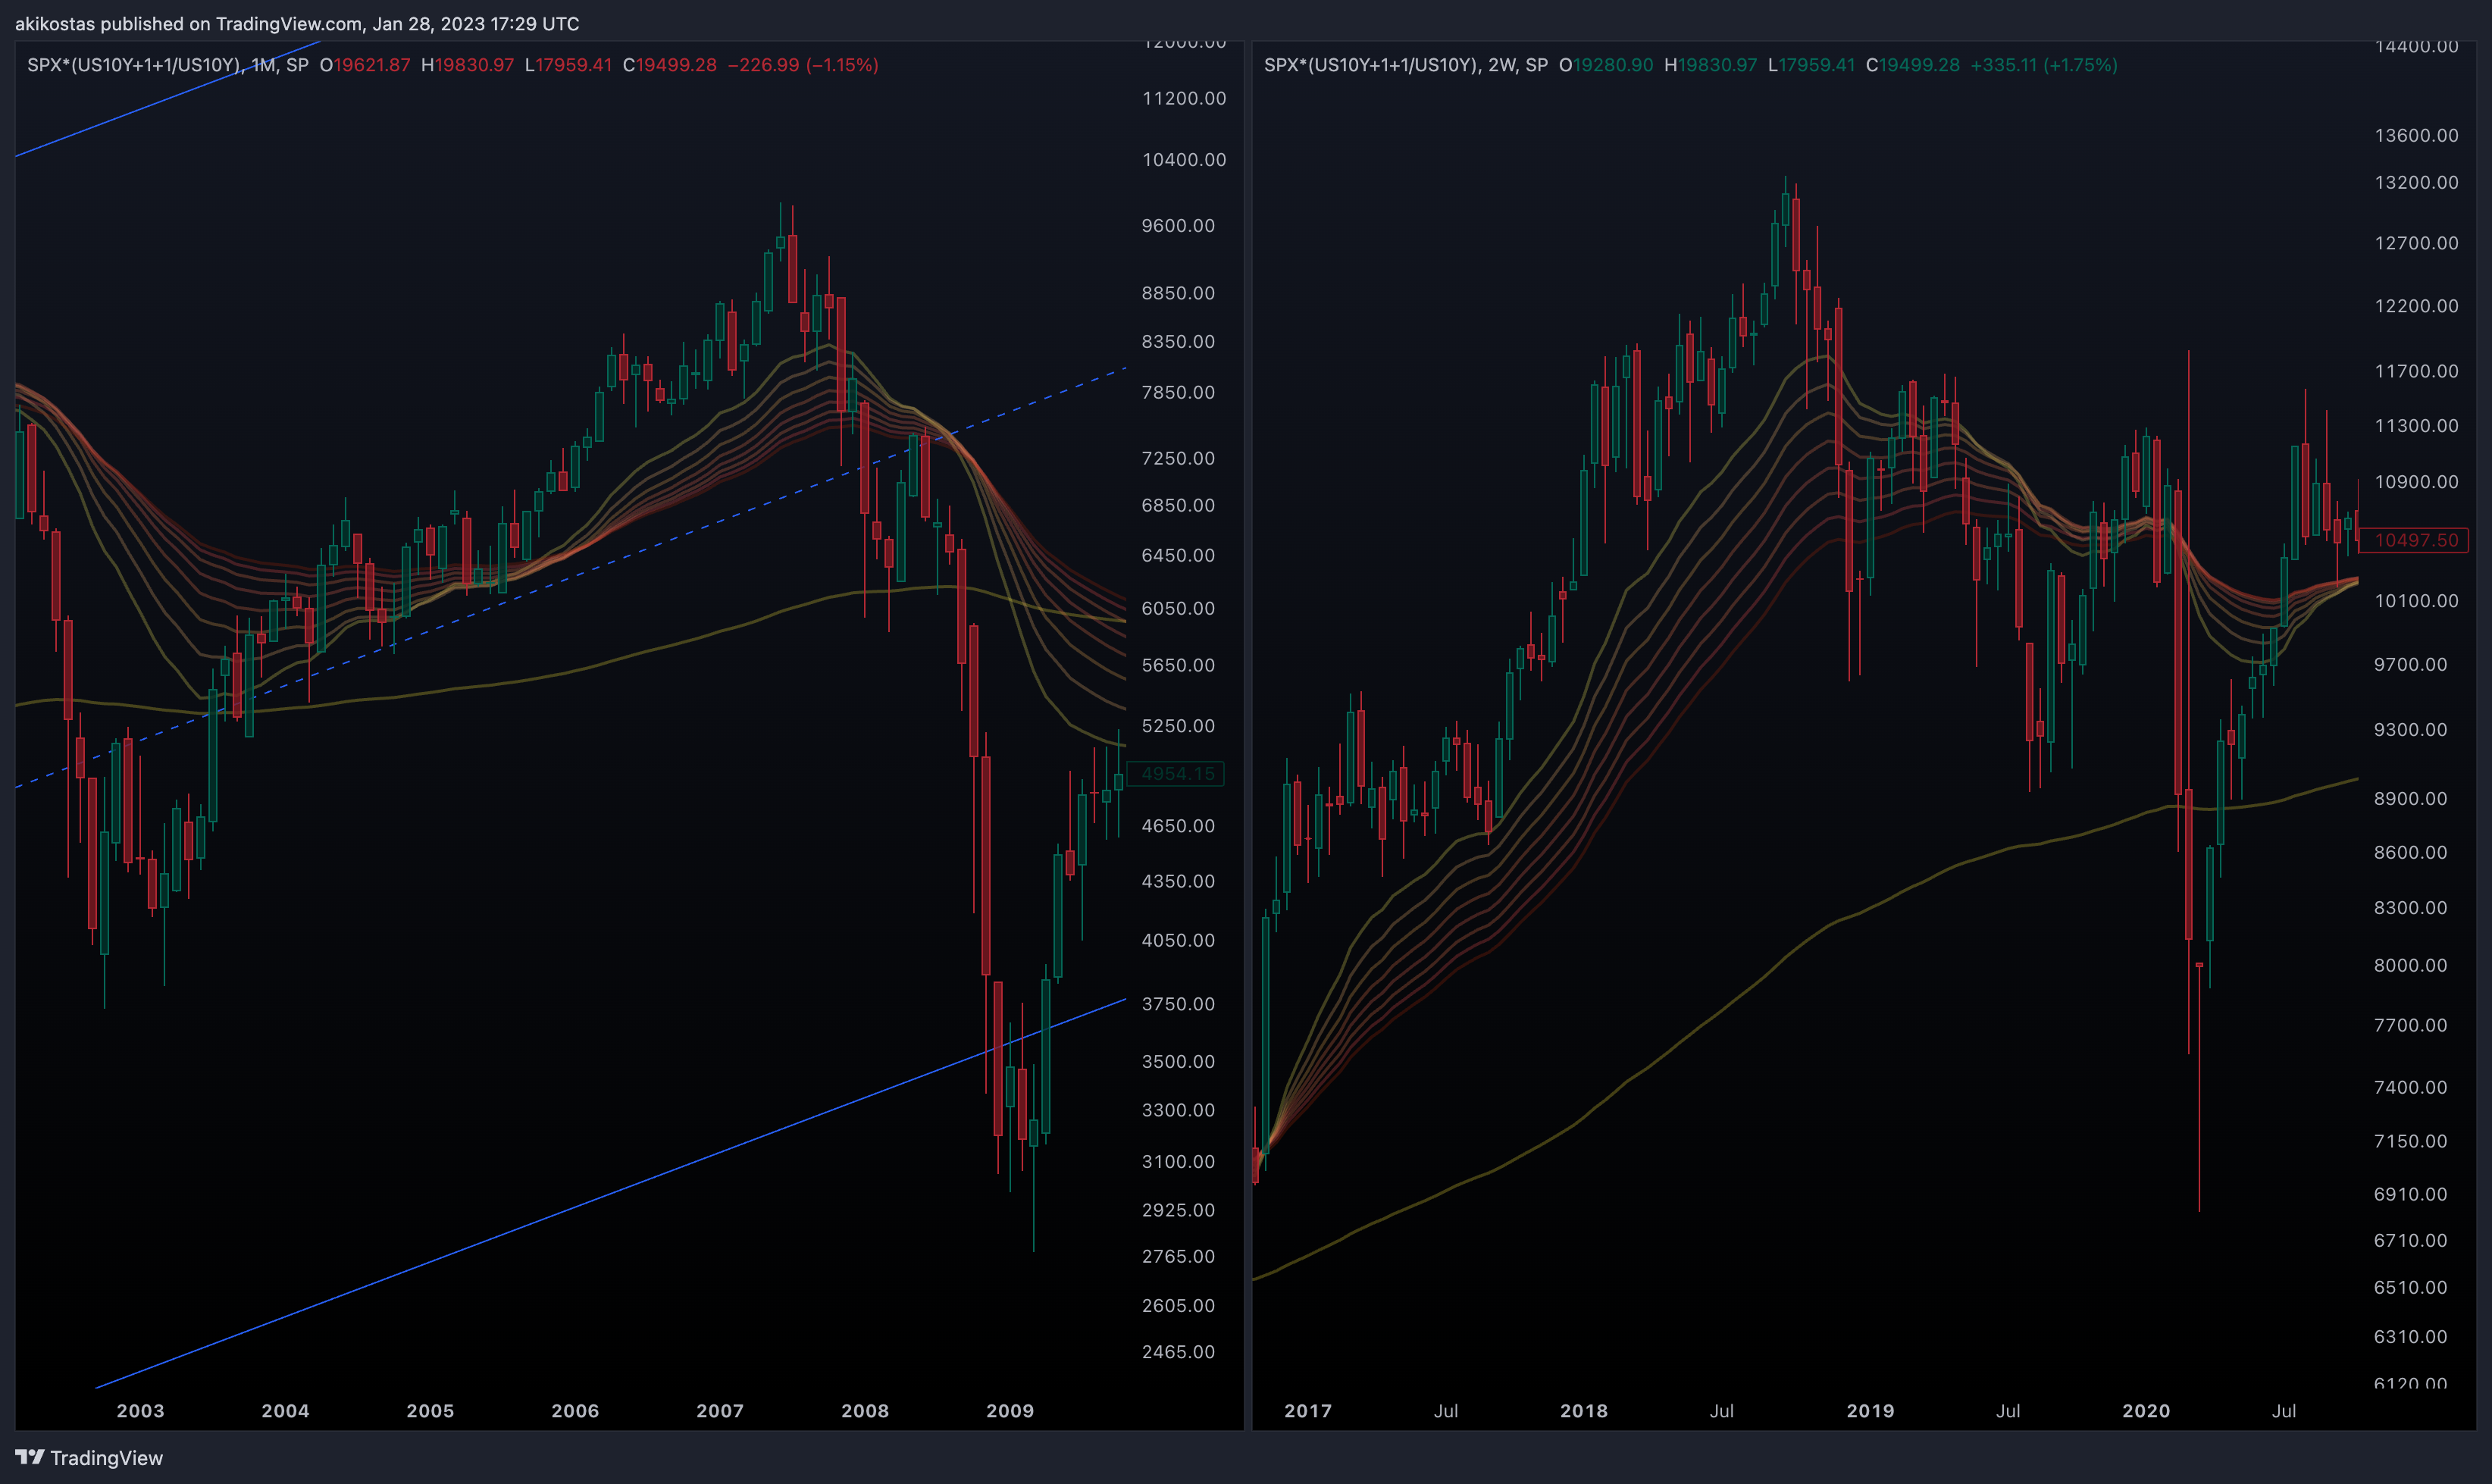Click the 2018 label on right time axis
2492x1484 pixels.
pos(1584,1410)
